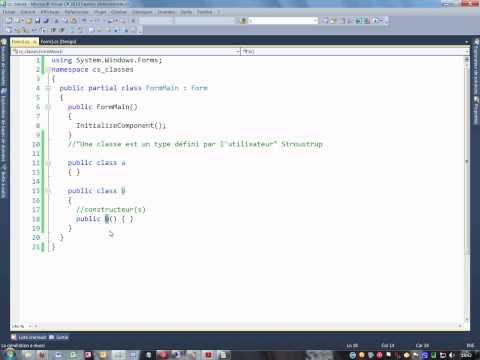Image resolution: width=480 pixels, height=360 pixels.
Task: Click the Col indicator in the status bar
Action: [x=388, y=346]
